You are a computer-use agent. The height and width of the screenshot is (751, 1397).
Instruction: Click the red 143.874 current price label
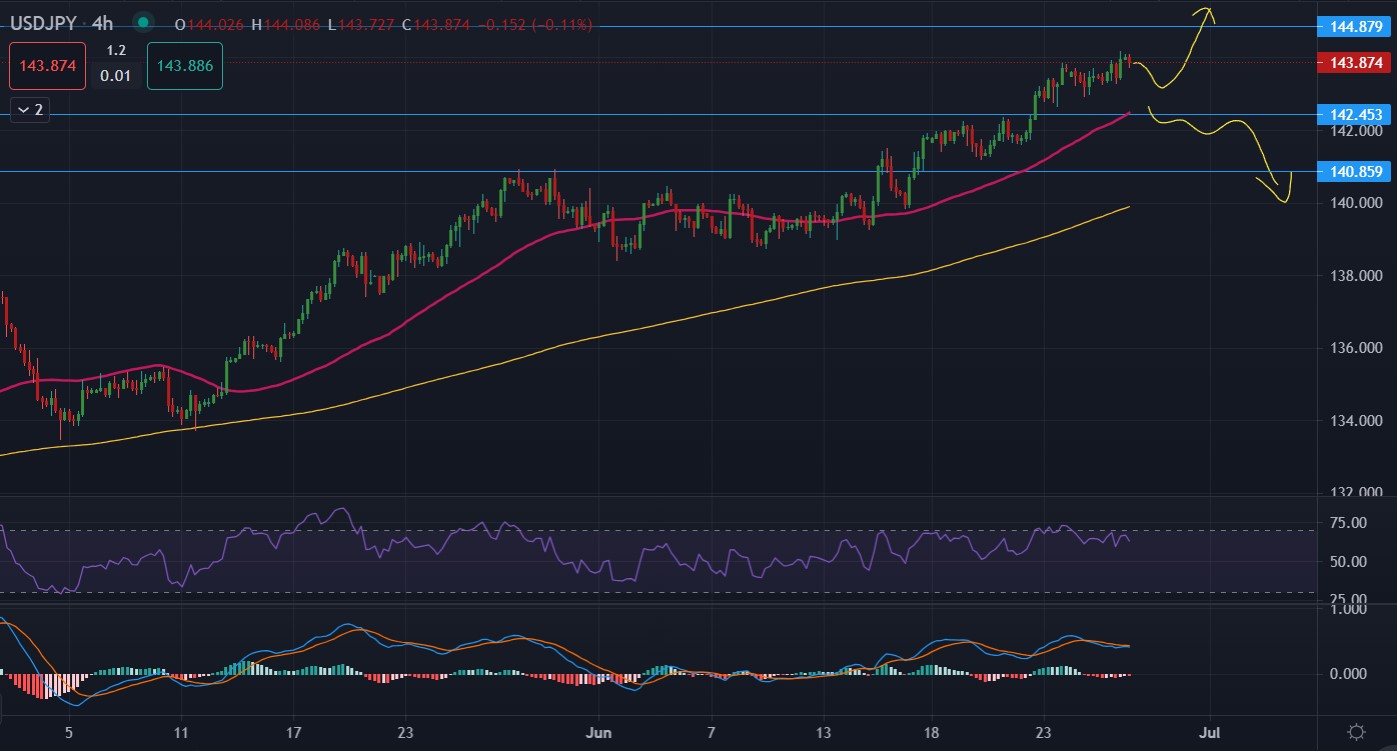point(1355,63)
